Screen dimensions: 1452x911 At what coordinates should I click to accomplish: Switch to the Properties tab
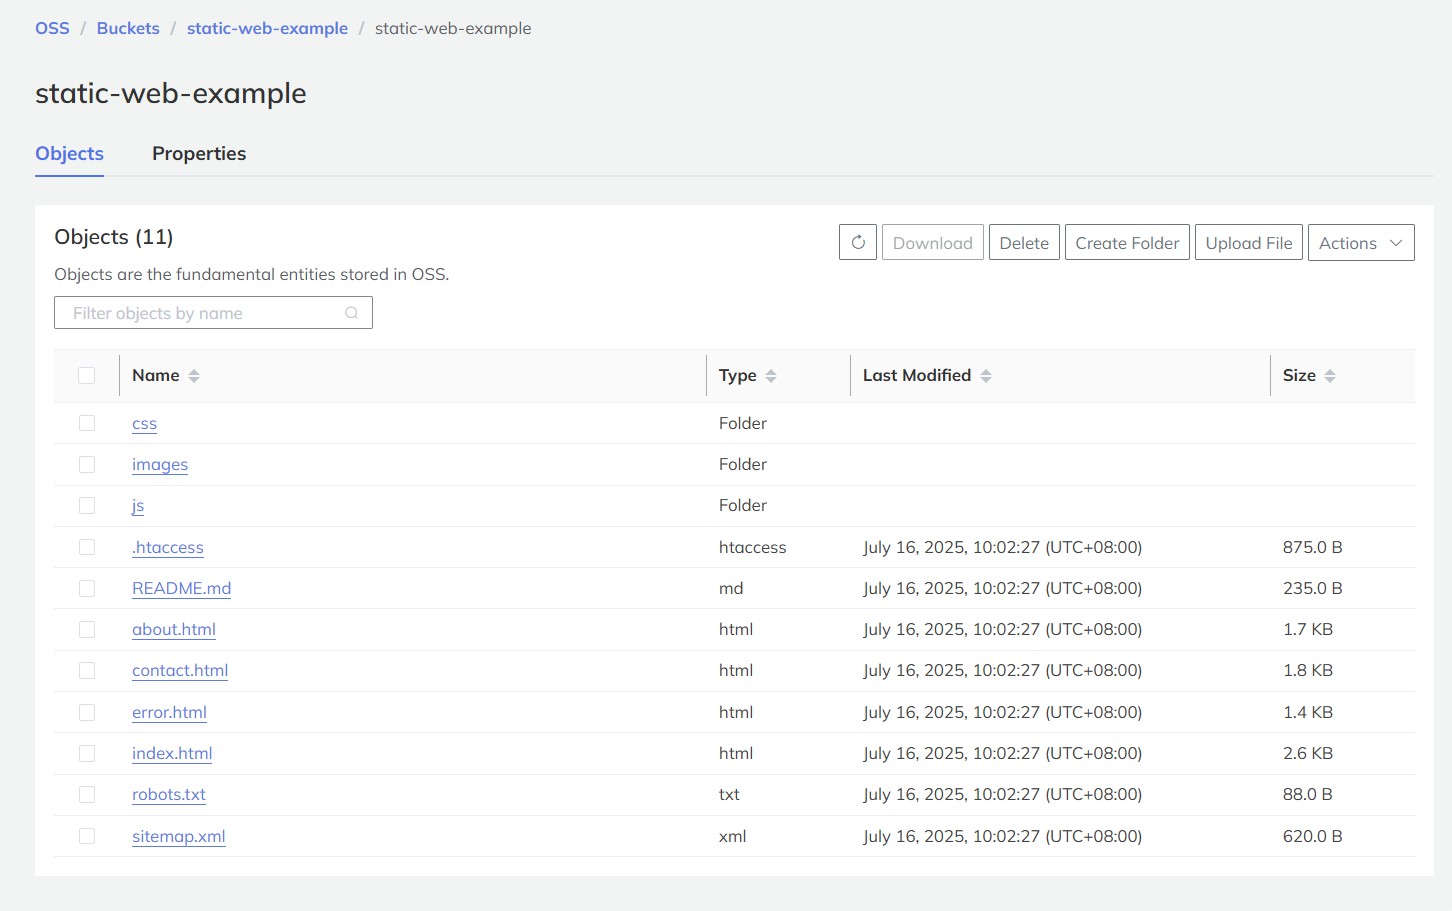[199, 154]
